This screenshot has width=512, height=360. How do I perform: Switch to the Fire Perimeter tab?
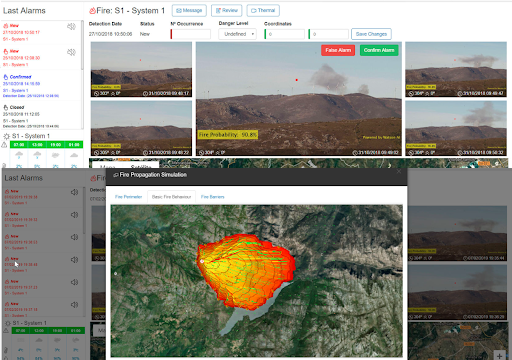(128, 197)
